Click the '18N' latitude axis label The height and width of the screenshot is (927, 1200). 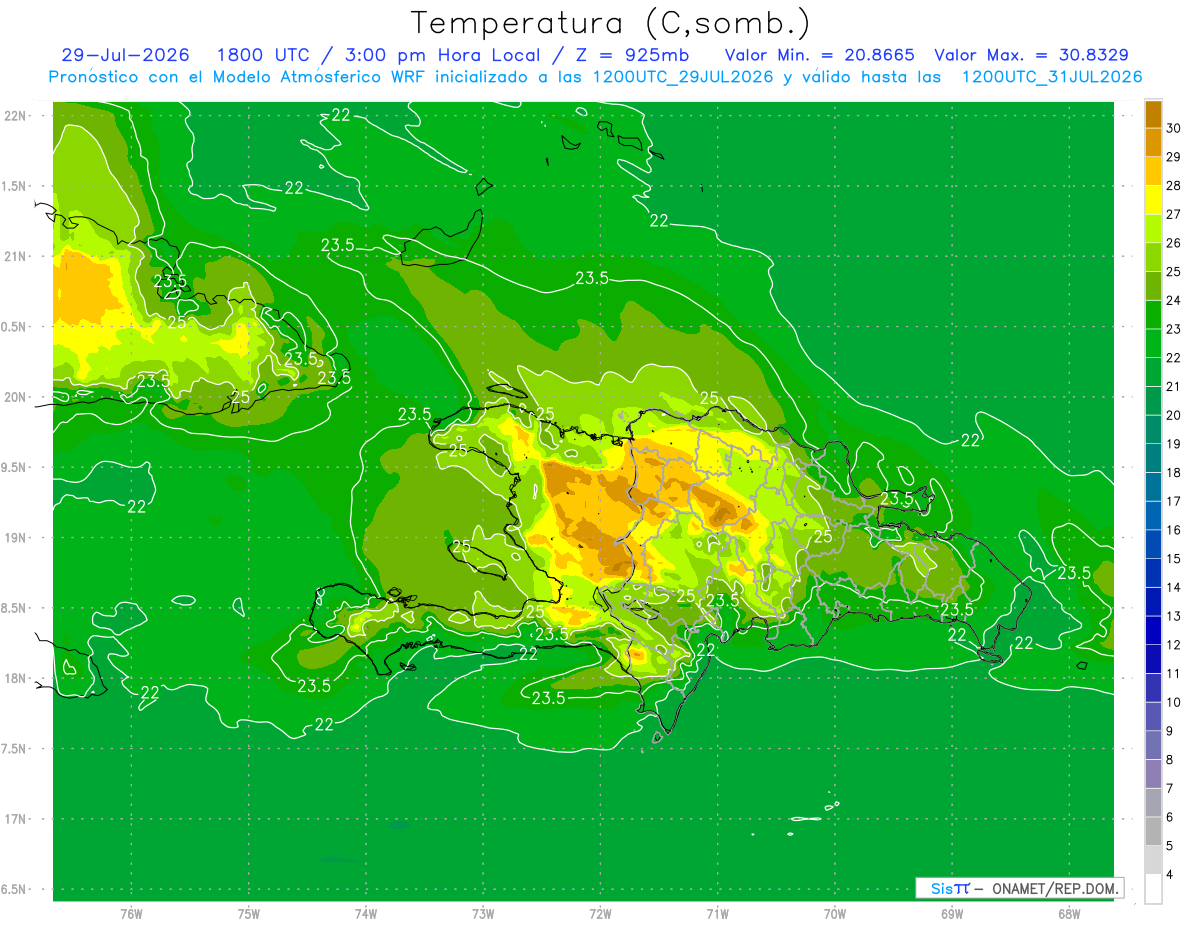pos(15,678)
